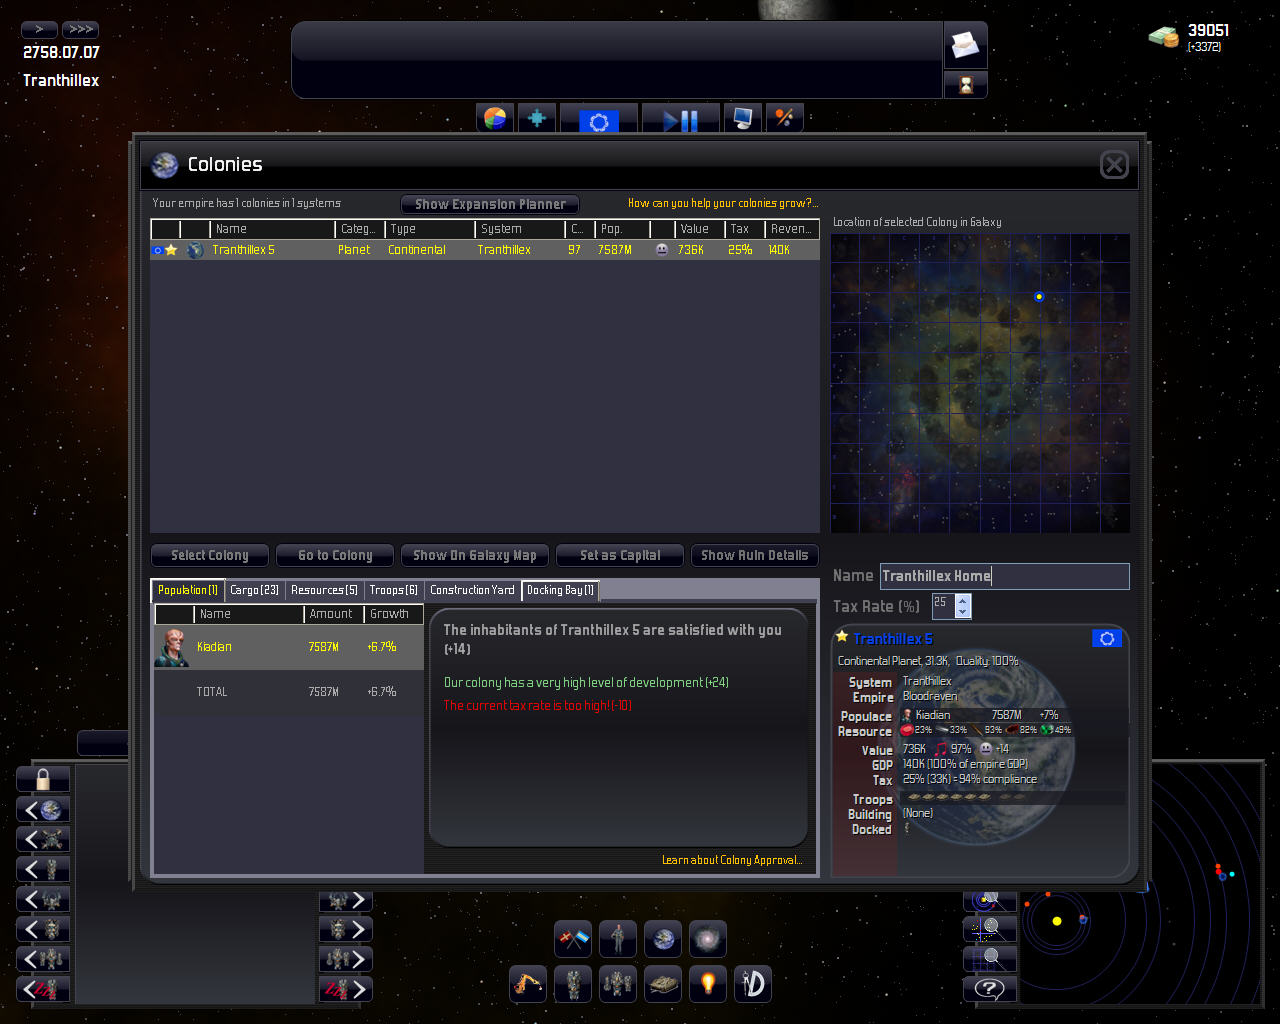
Task: Switch to the Resources (5) tab
Action: [x=324, y=590]
